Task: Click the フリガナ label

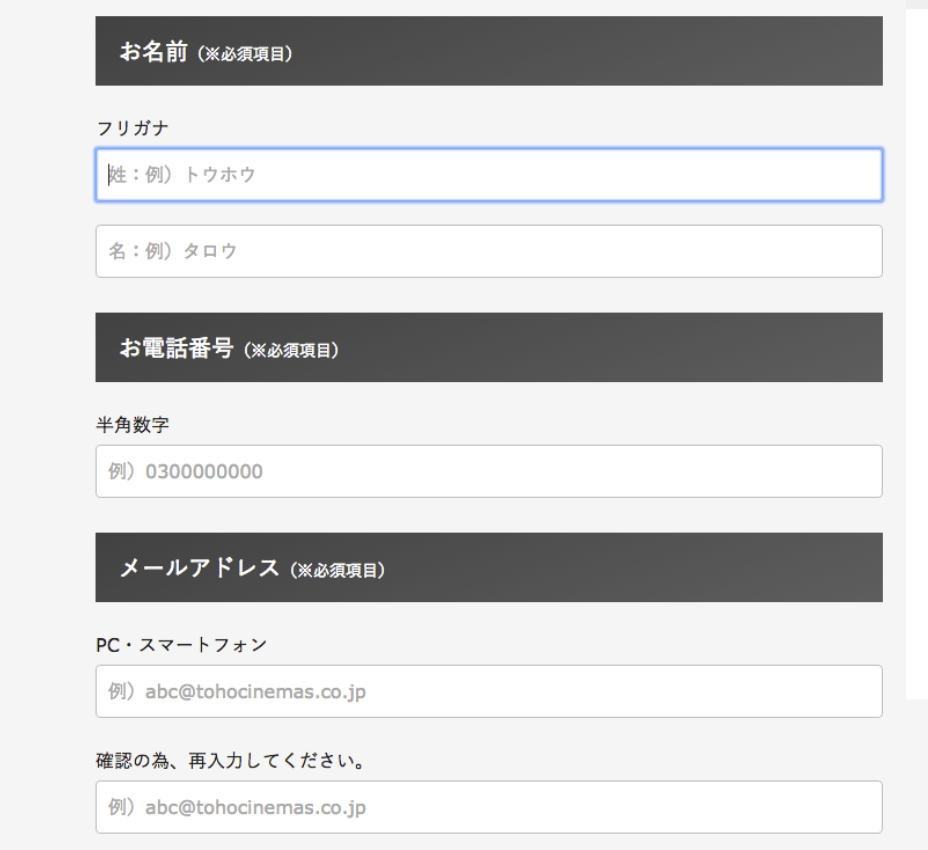Action: click(x=133, y=128)
